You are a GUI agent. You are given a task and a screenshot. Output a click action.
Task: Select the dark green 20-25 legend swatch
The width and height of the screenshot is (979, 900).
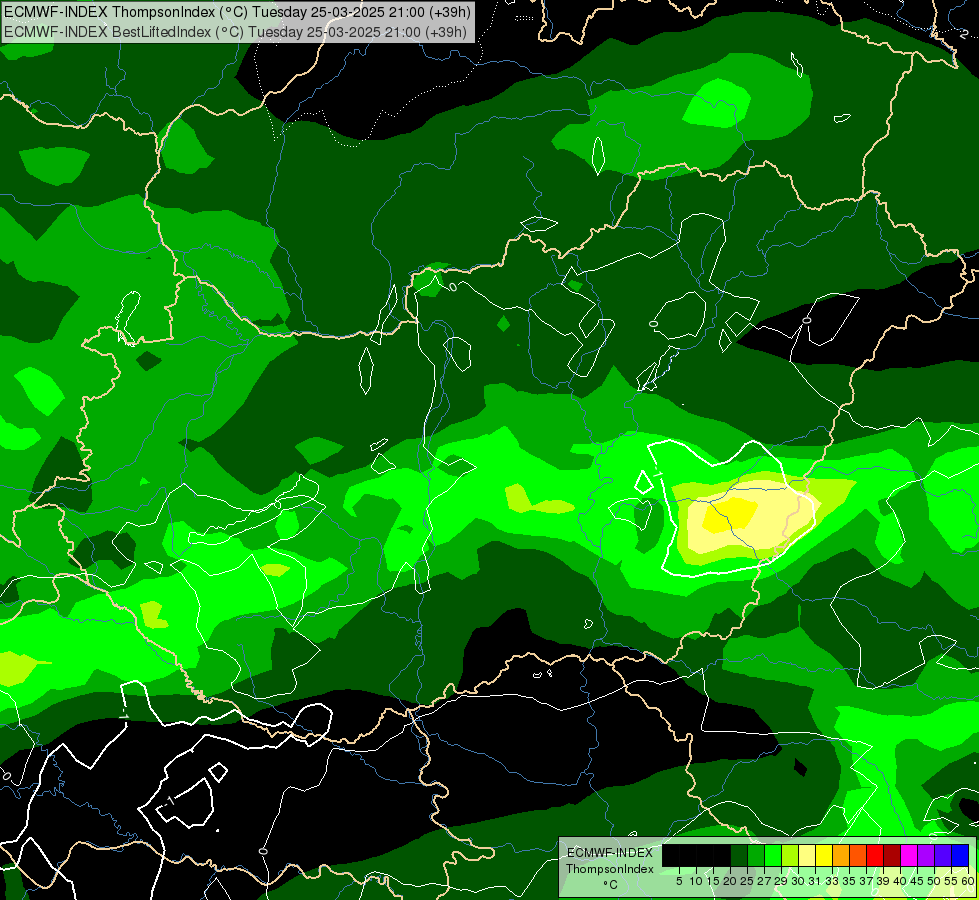pyautogui.click(x=739, y=855)
